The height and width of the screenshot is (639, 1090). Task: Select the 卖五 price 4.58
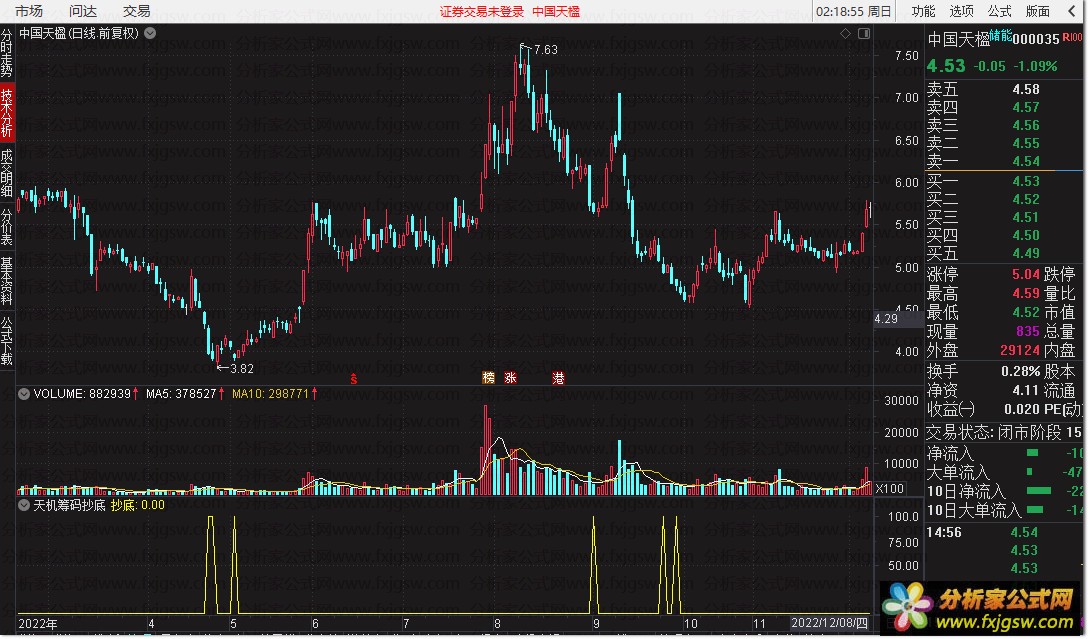pos(1026,90)
